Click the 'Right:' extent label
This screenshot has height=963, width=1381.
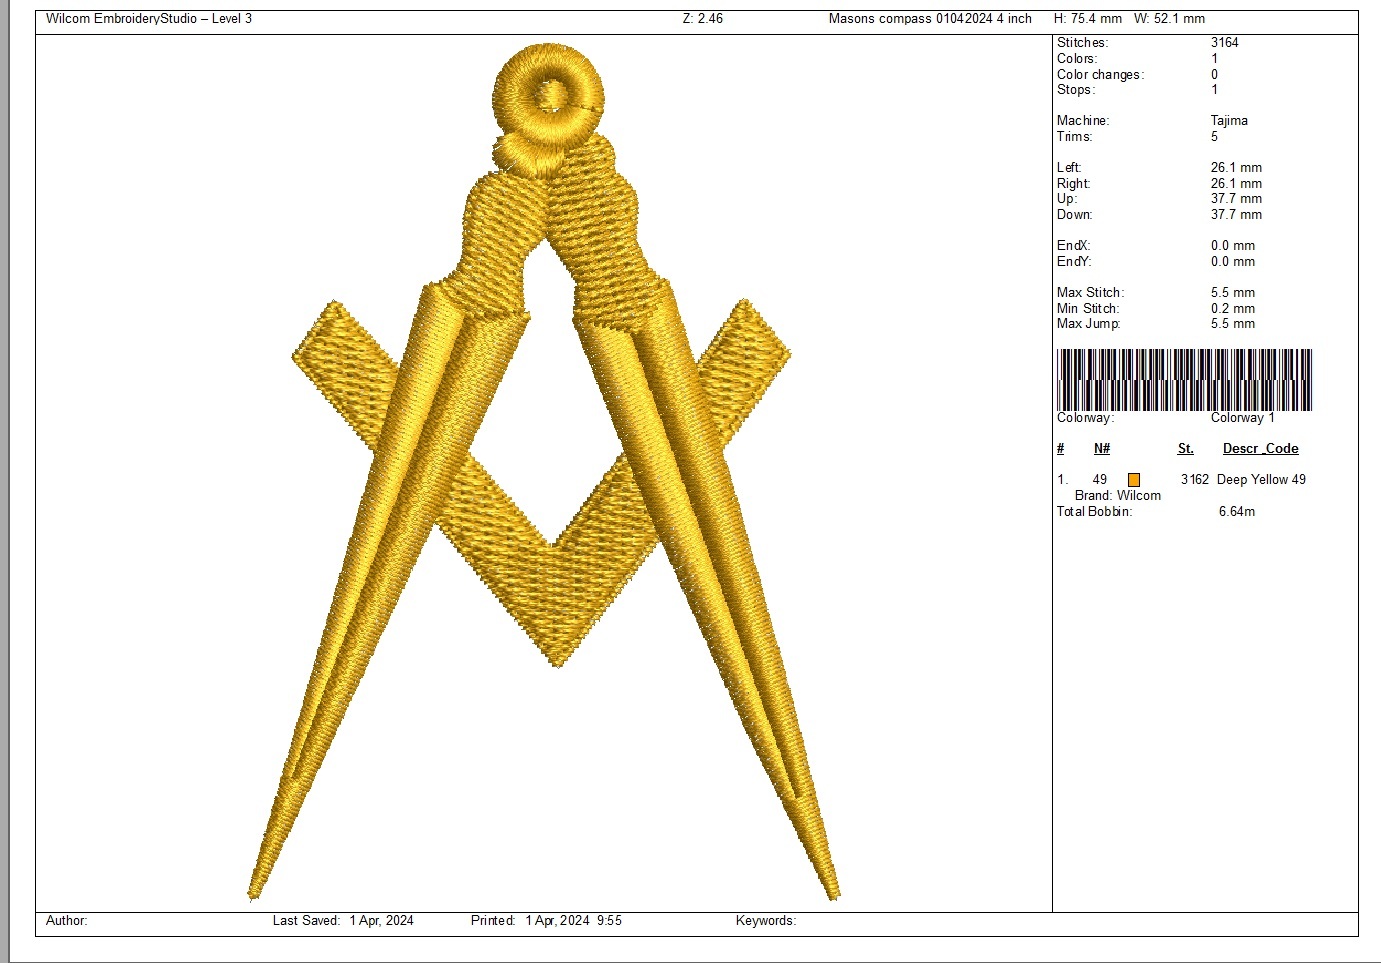1074,184
